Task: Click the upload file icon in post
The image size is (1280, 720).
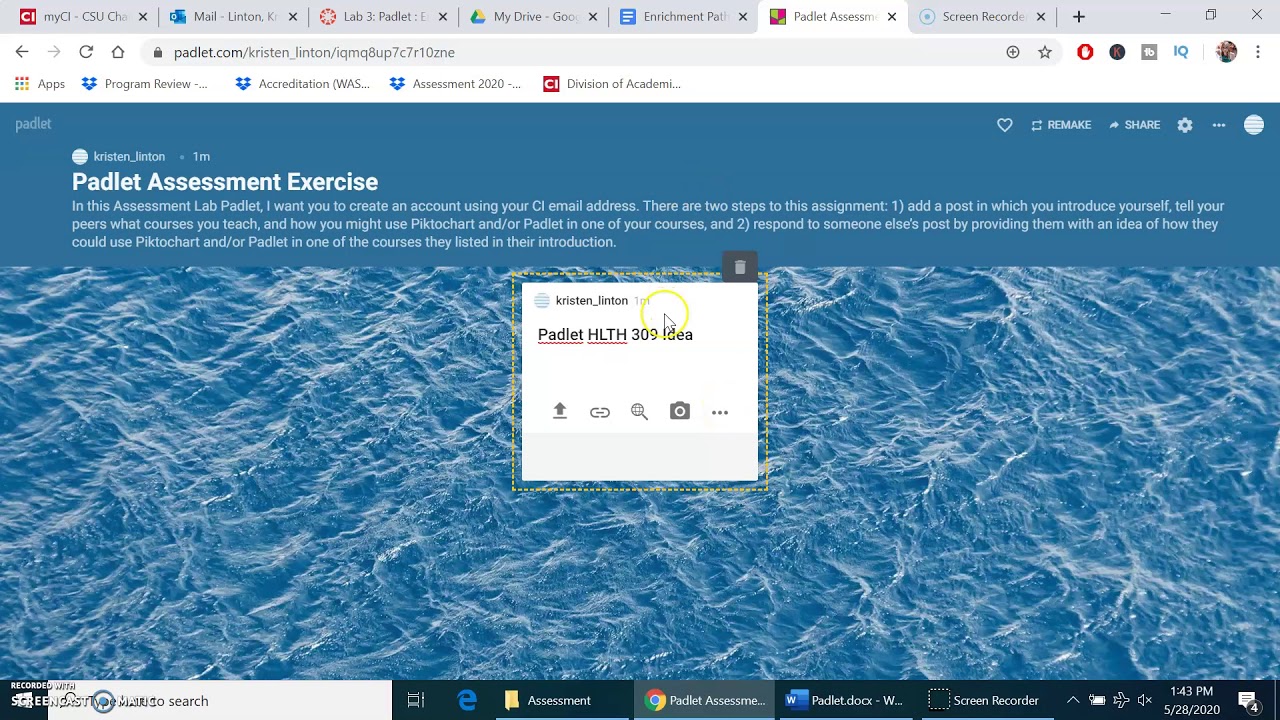Action: pos(560,411)
